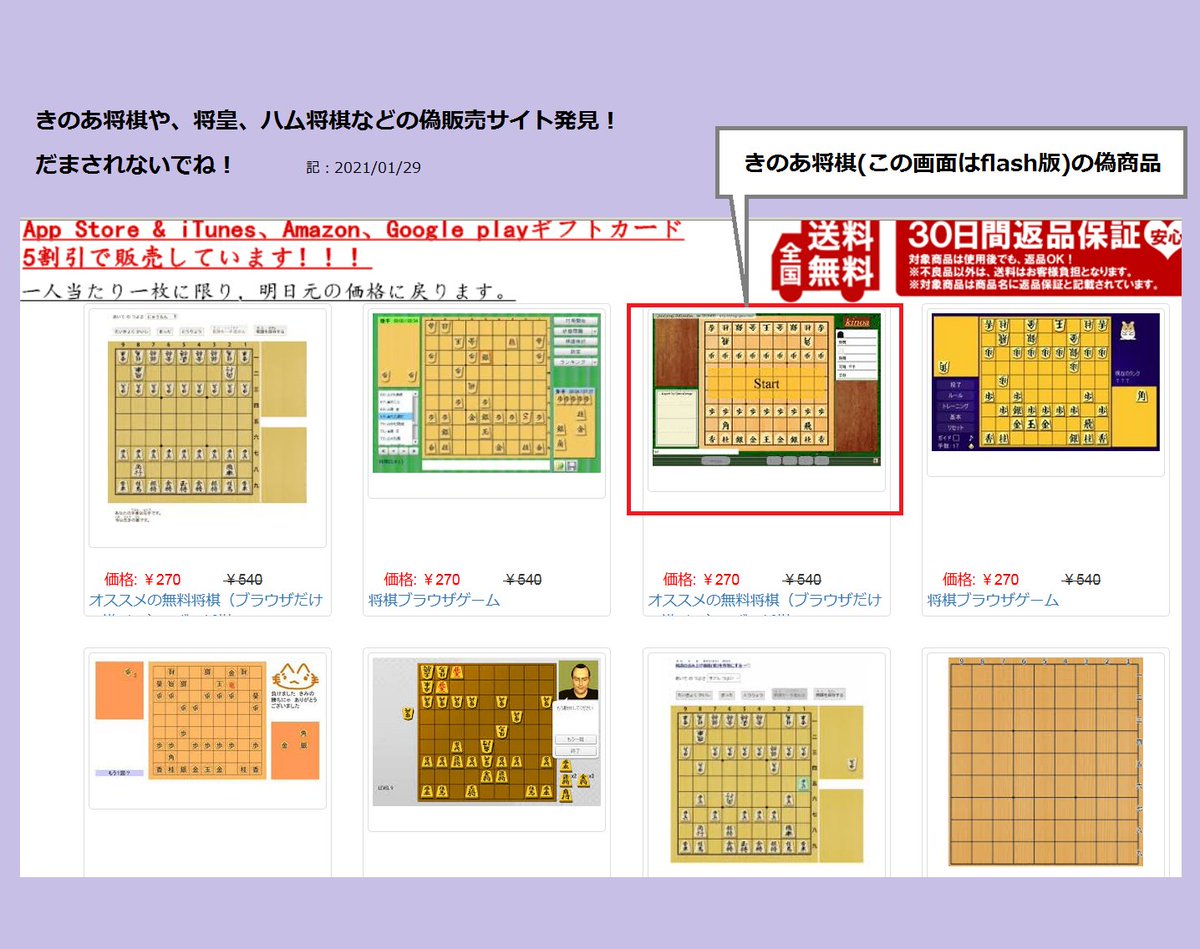This screenshot has width=1200, height=949.
Task: Toggle the ガイド checkbox in the purple shogi thumbnail
Action: 956,439
